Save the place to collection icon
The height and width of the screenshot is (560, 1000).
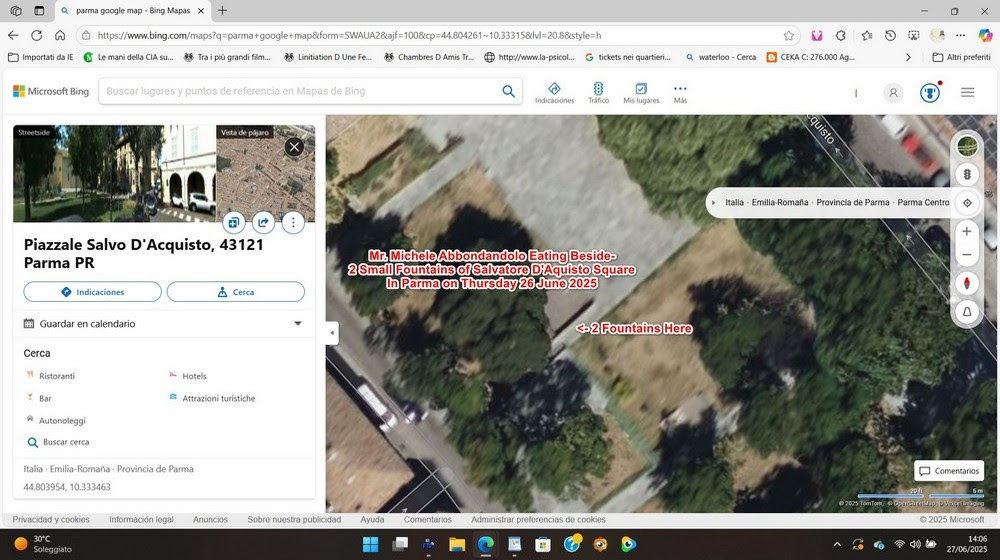click(233, 223)
